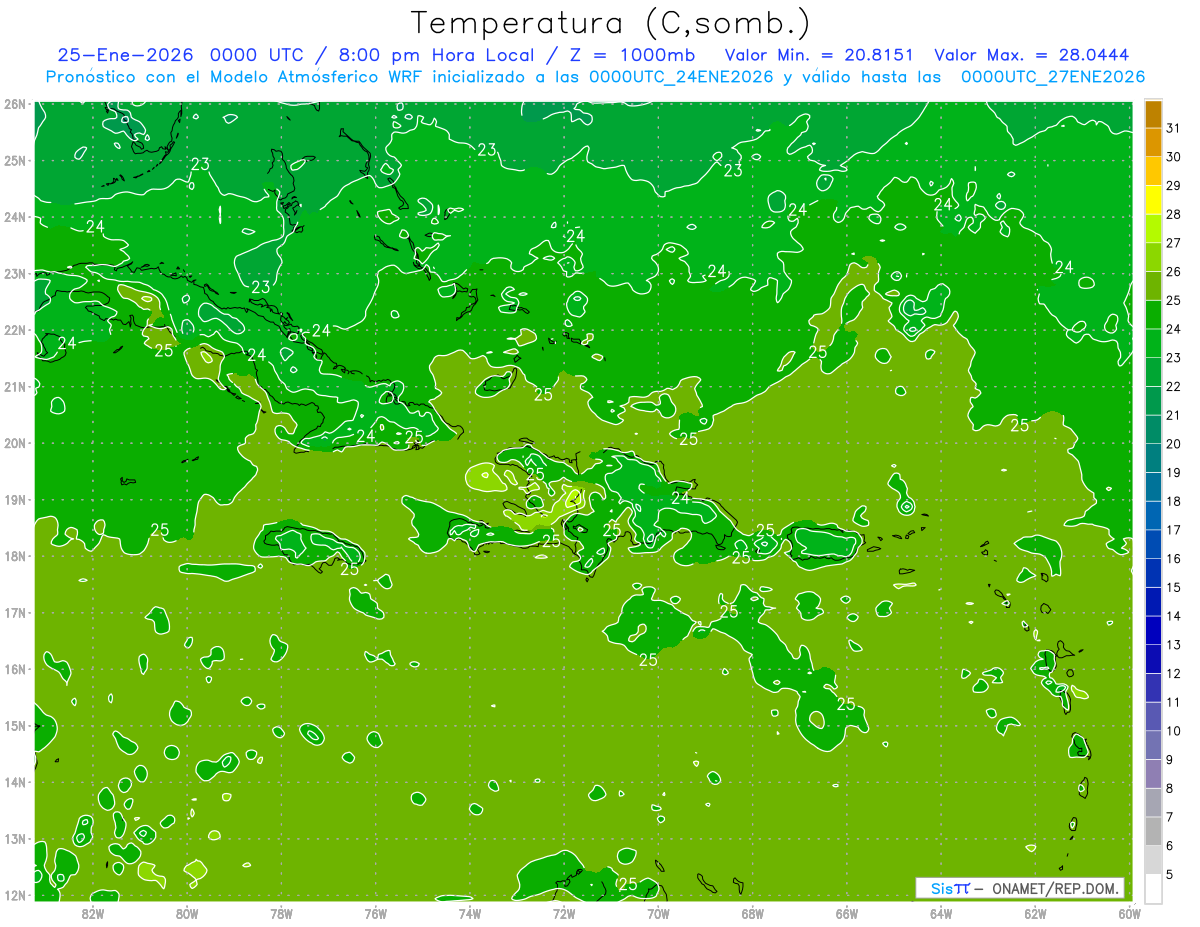Click the 14N latitude axis label
This screenshot has width=1200, height=927.
15,782
